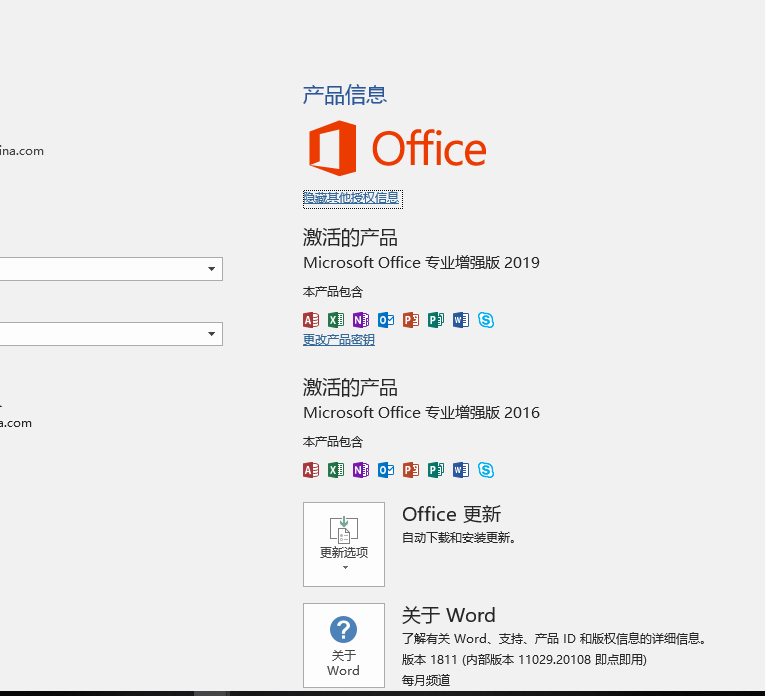Click Microsoft Office 专业增强版 2016 text
Image resolution: width=765 pixels, height=696 pixels.
(422, 413)
